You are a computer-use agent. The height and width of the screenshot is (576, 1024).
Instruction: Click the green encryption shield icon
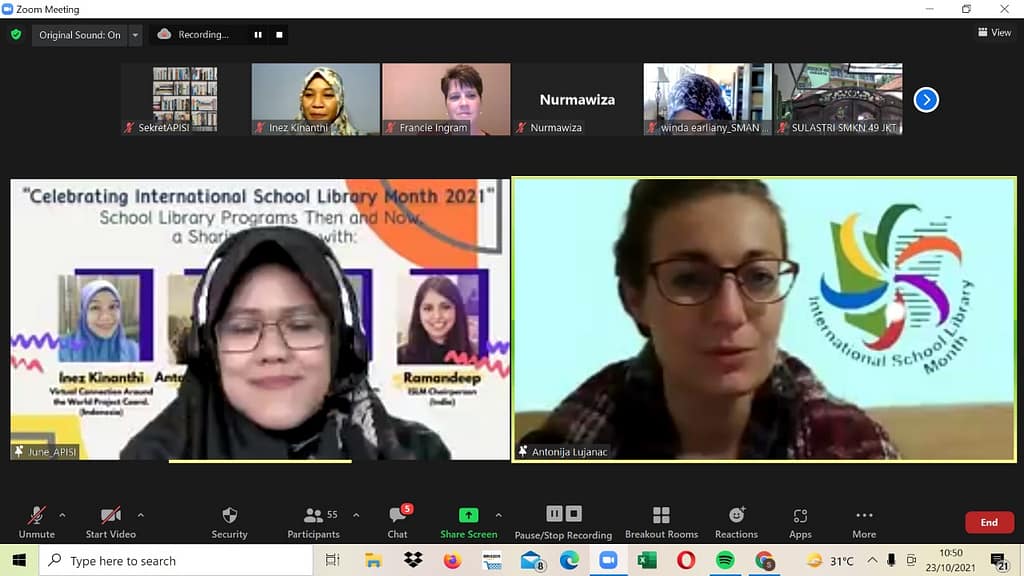coord(16,34)
